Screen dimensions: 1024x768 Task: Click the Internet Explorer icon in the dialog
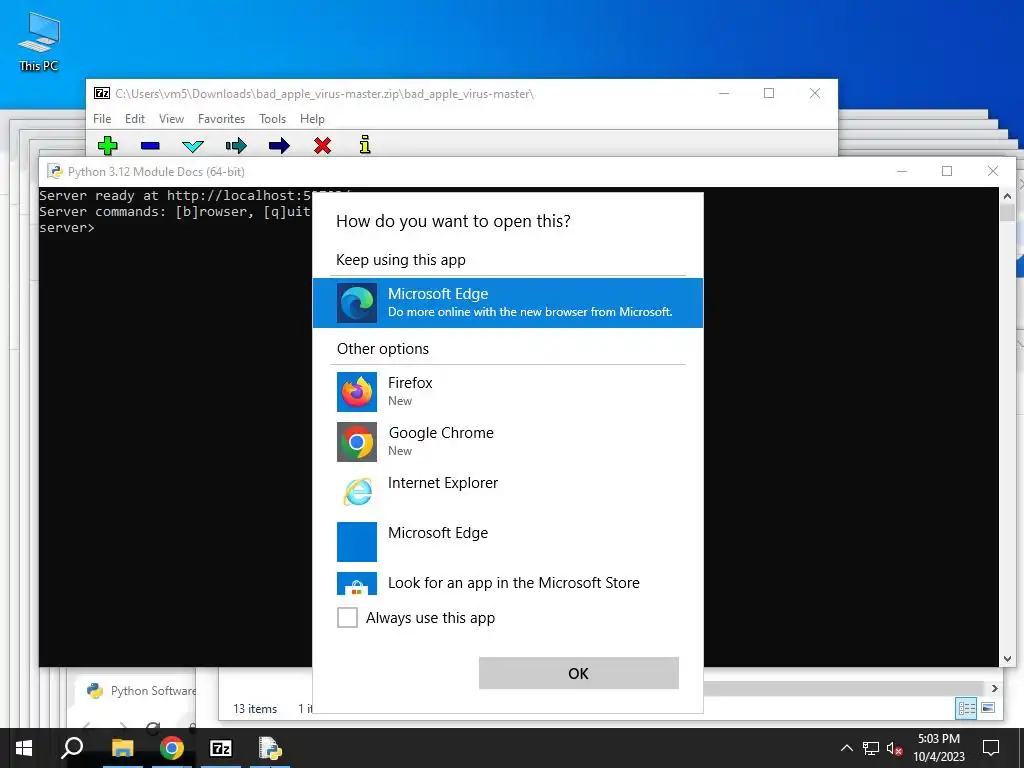pos(357,492)
